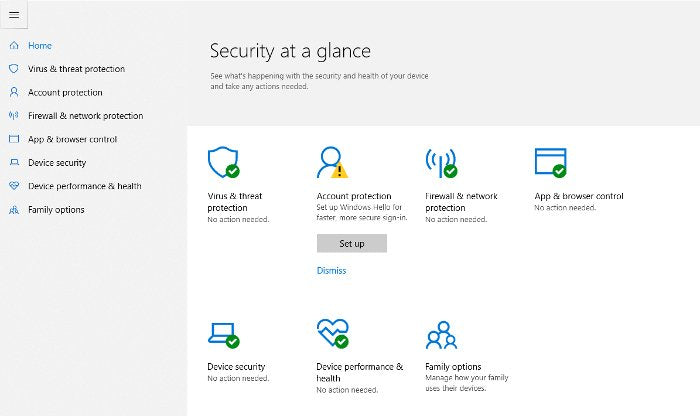Open the hamburger navigation menu
This screenshot has width=700, height=416.
tap(14, 15)
